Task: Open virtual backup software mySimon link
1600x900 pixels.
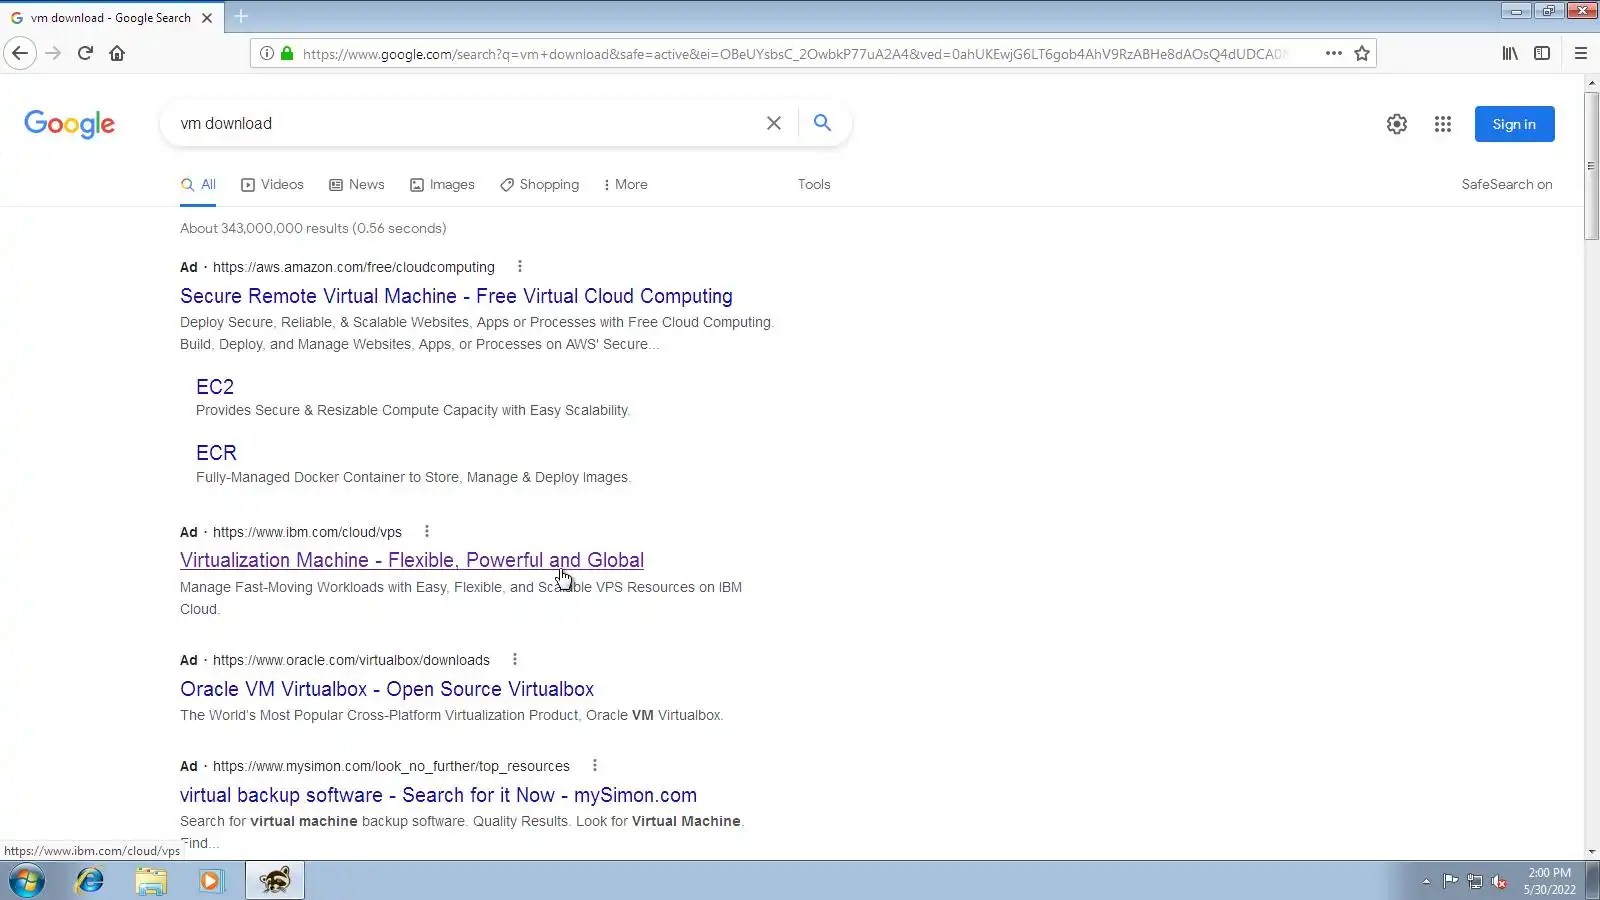Action: coord(438,795)
